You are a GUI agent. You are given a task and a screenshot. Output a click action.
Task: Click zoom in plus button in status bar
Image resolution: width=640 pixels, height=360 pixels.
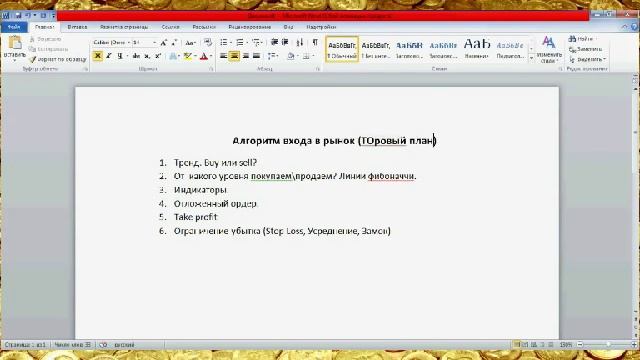(x=634, y=345)
